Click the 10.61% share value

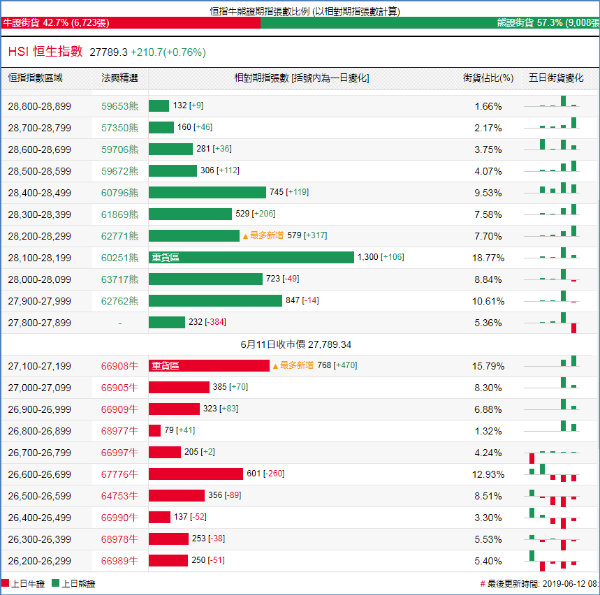pos(488,301)
